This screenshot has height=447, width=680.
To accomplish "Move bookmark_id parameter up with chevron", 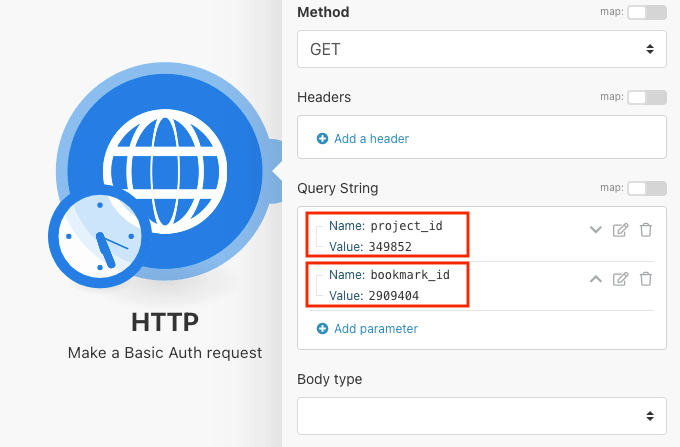I will pyautogui.click(x=596, y=279).
